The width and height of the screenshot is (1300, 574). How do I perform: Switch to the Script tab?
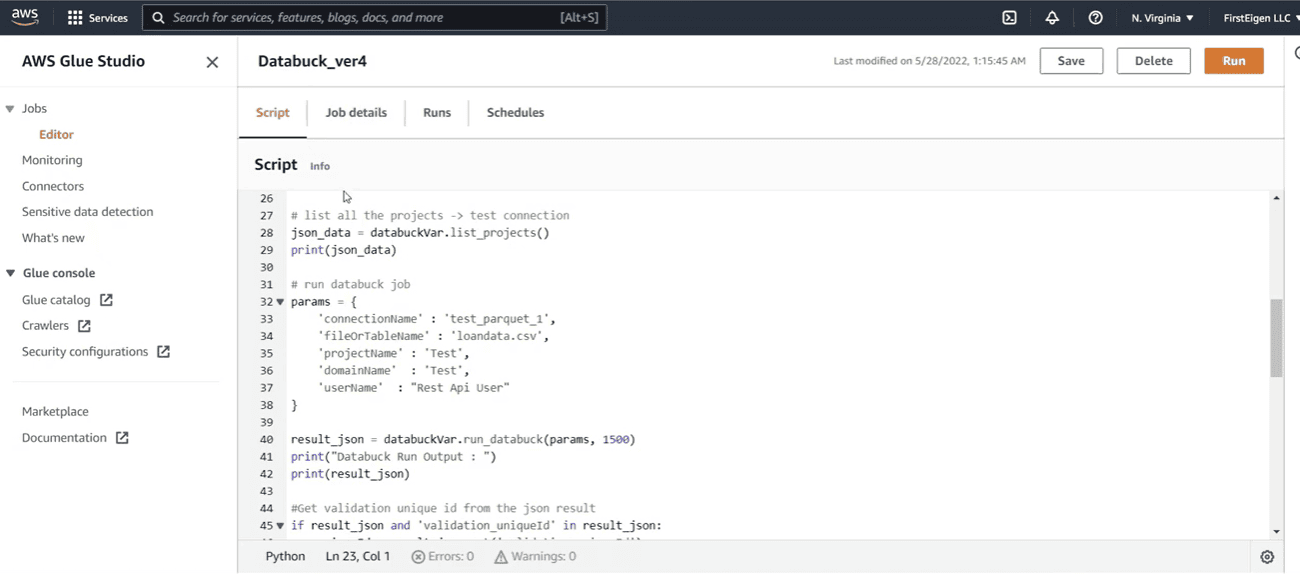point(273,113)
